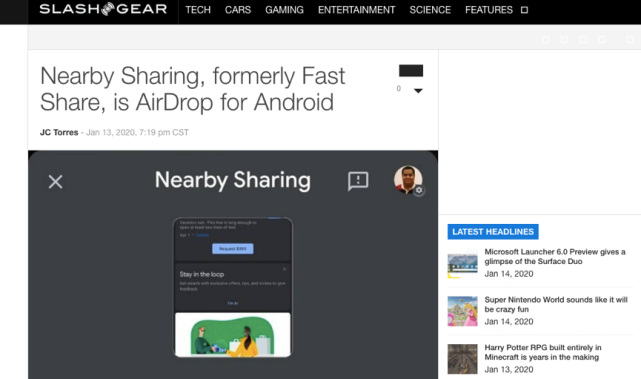Open Harry Potter RPG Minecraft headline

pos(542,352)
